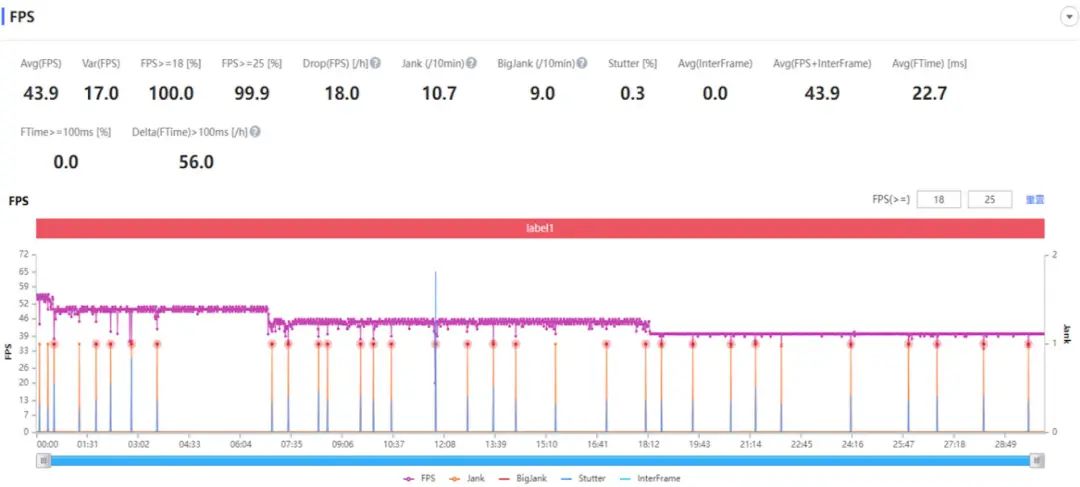Click the FPS threshold field showing 18
The height and width of the screenshot is (487, 1080).
coord(939,200)
